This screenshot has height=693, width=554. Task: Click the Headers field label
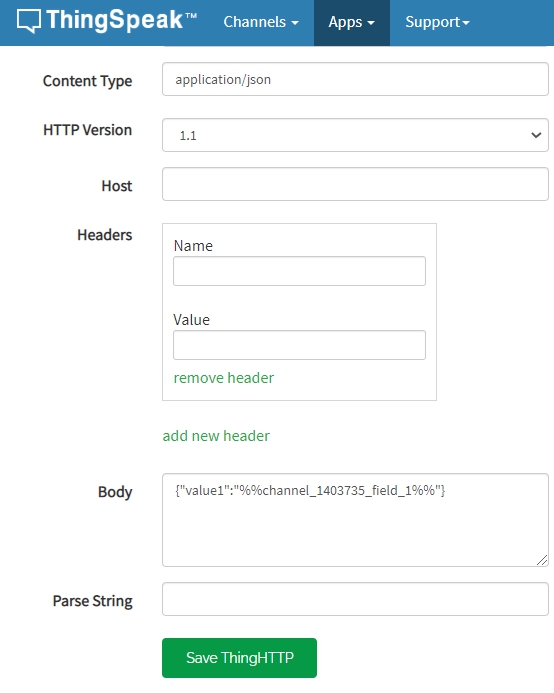(x=104, y=235)
